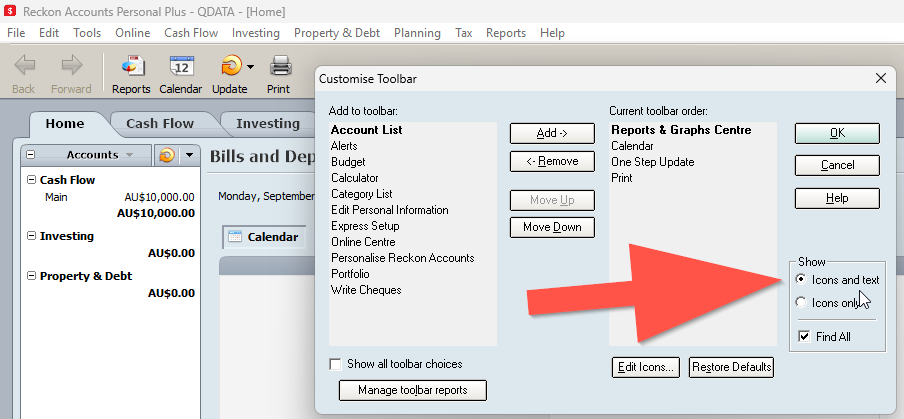Screen dimensions: 904x419
Task: Click the update icon in Accounts bar
Action: [x=167, y=154]
